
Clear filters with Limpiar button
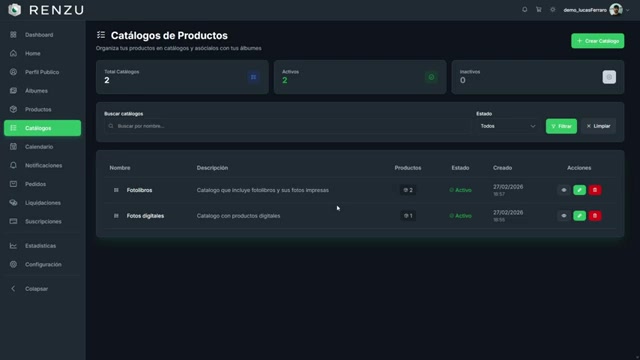pyautogui.click(x=598, y=126)
